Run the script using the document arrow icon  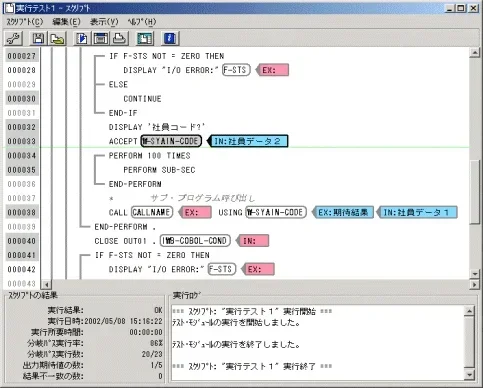[x=81, y=38]
